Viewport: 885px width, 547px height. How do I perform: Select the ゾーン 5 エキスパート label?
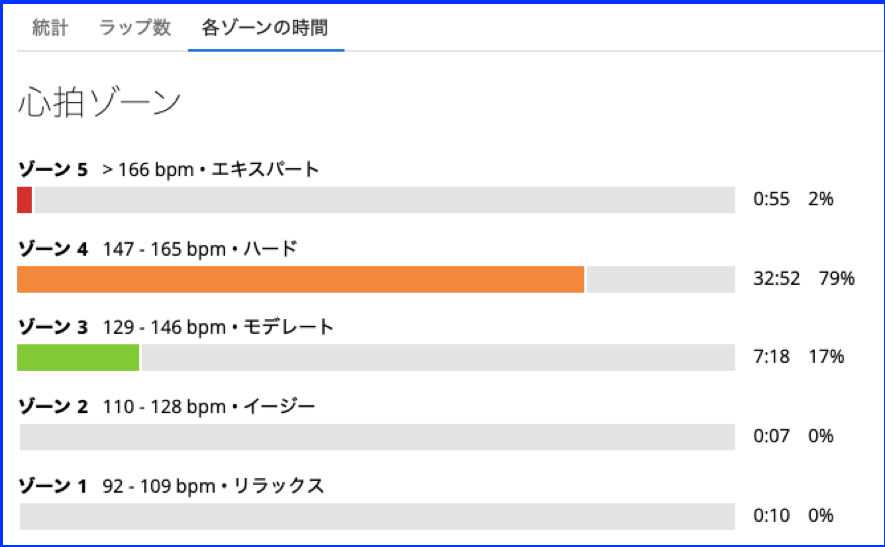coord(169,169)
